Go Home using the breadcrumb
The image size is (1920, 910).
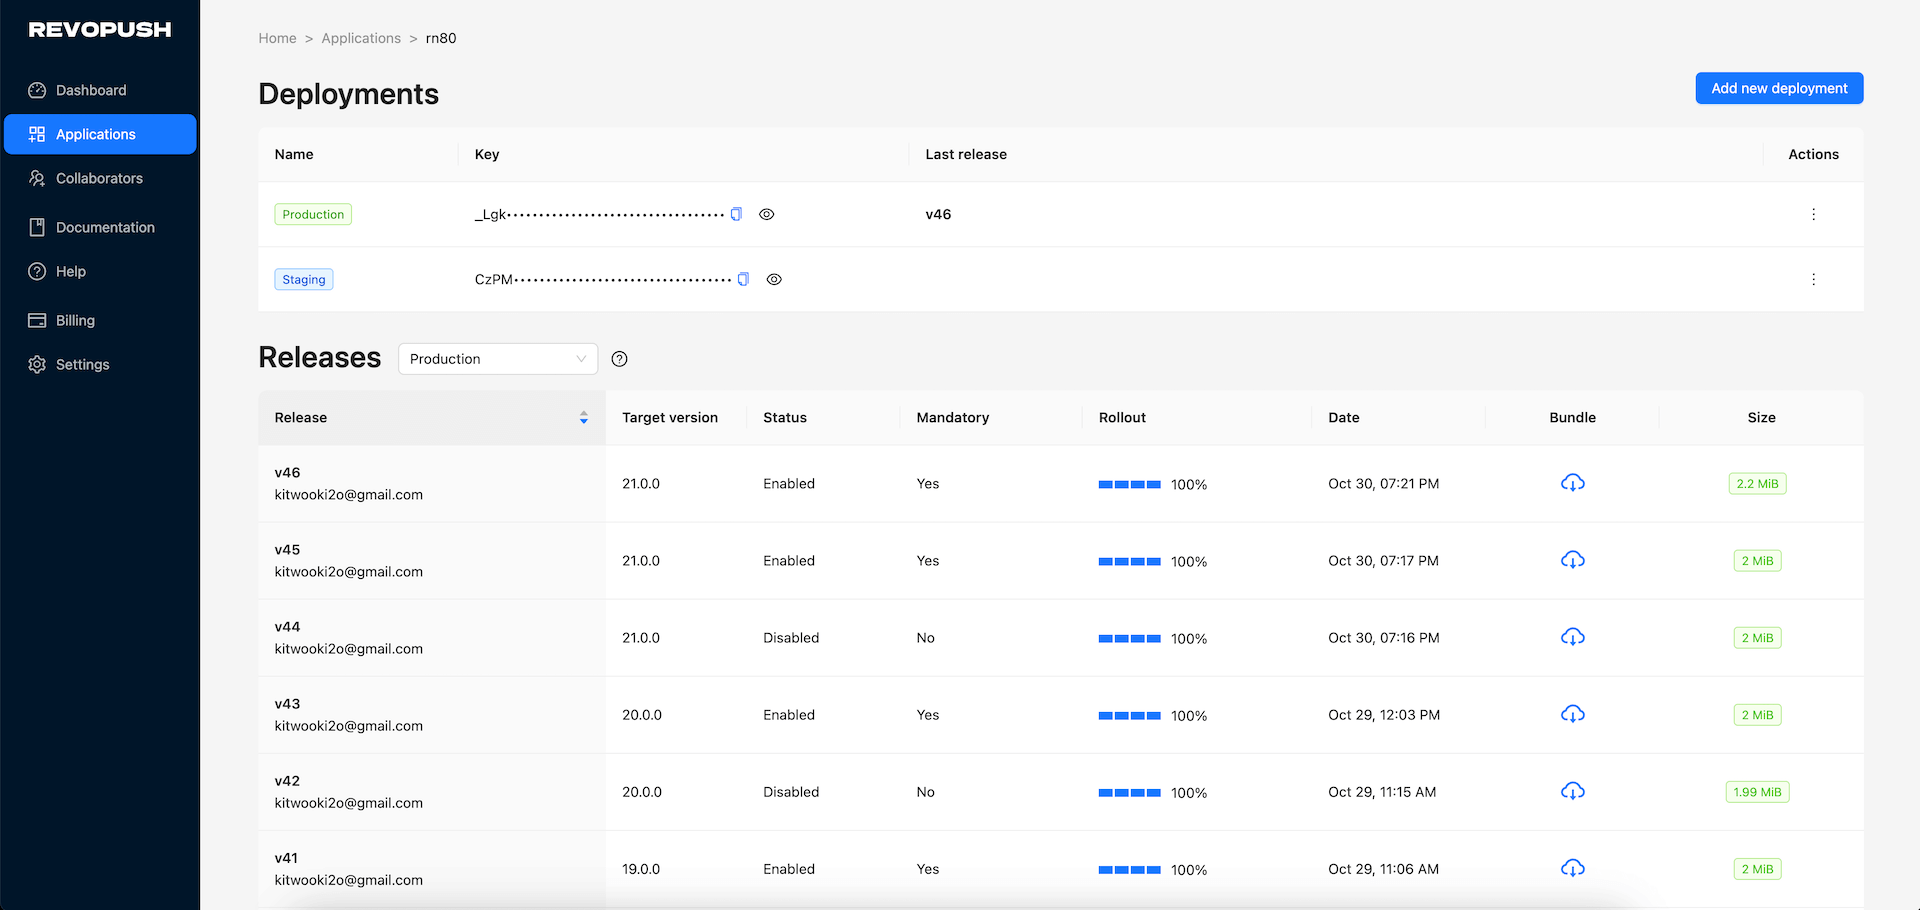point(277,38)
